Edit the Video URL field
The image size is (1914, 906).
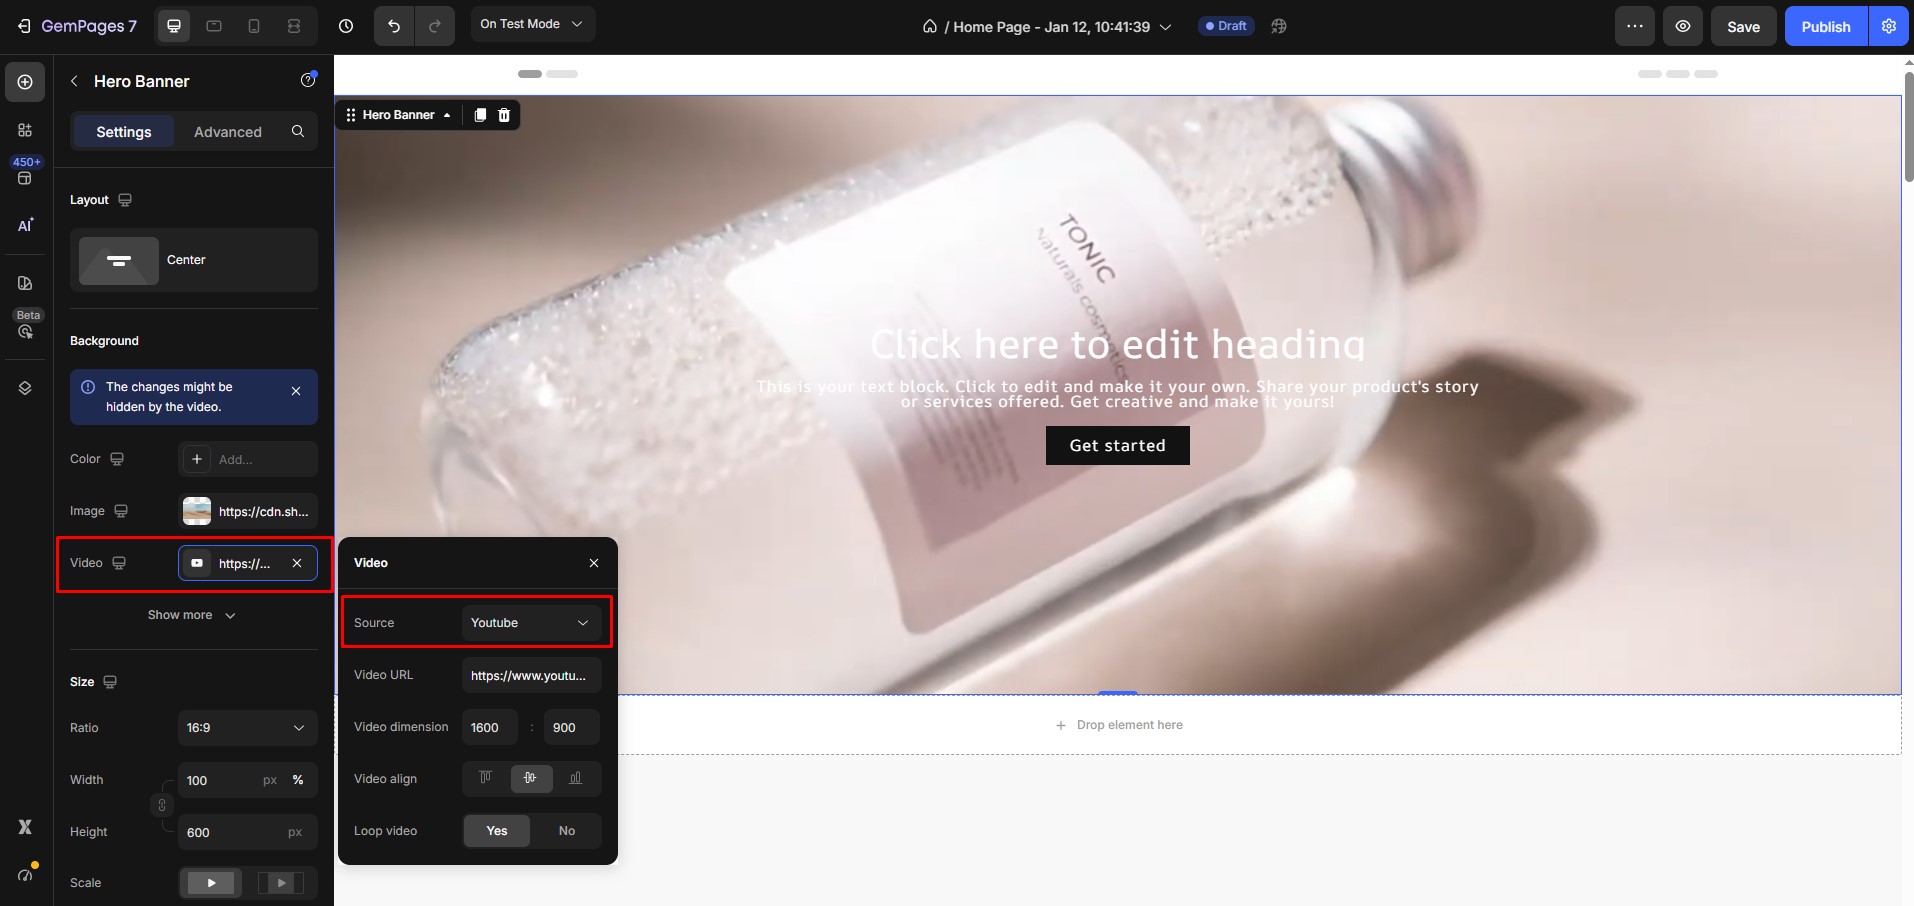point(531,675)
